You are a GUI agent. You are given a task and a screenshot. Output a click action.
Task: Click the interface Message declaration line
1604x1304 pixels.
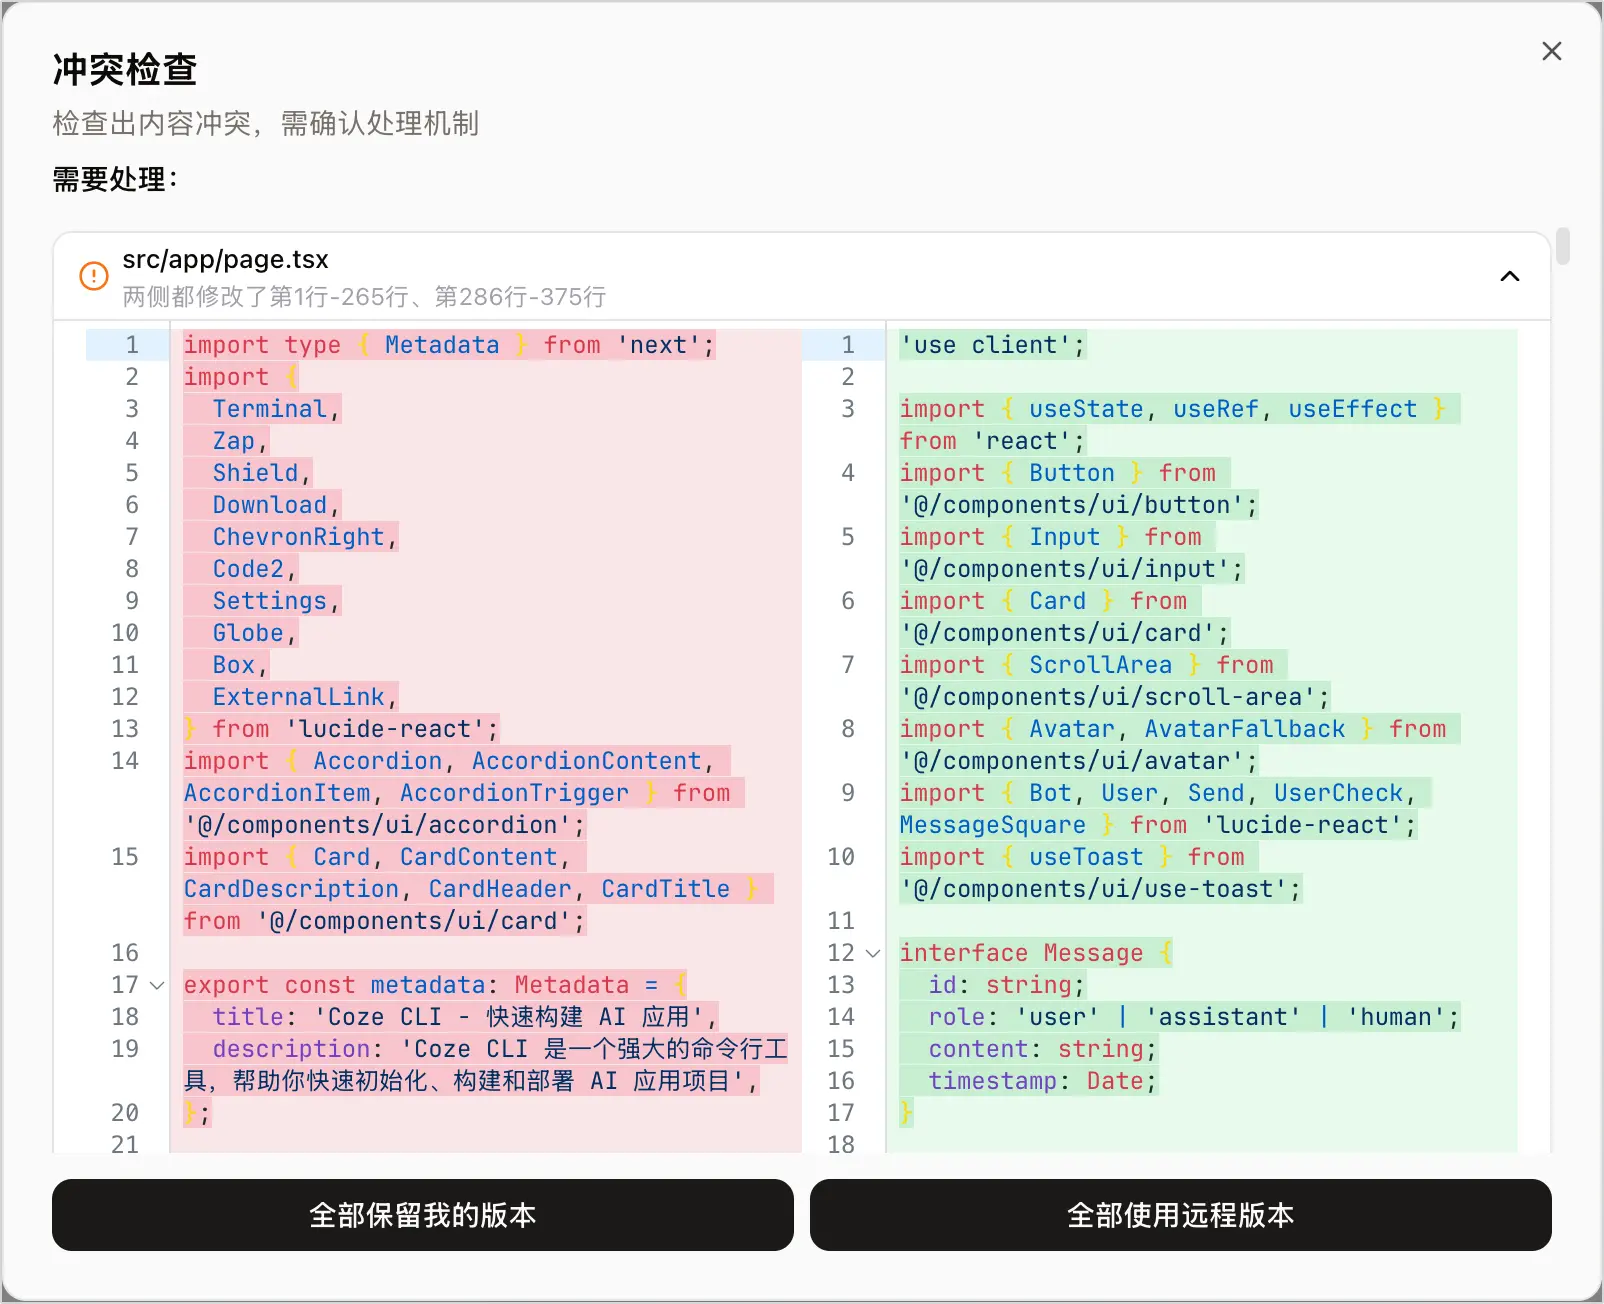click(1035, 953)
